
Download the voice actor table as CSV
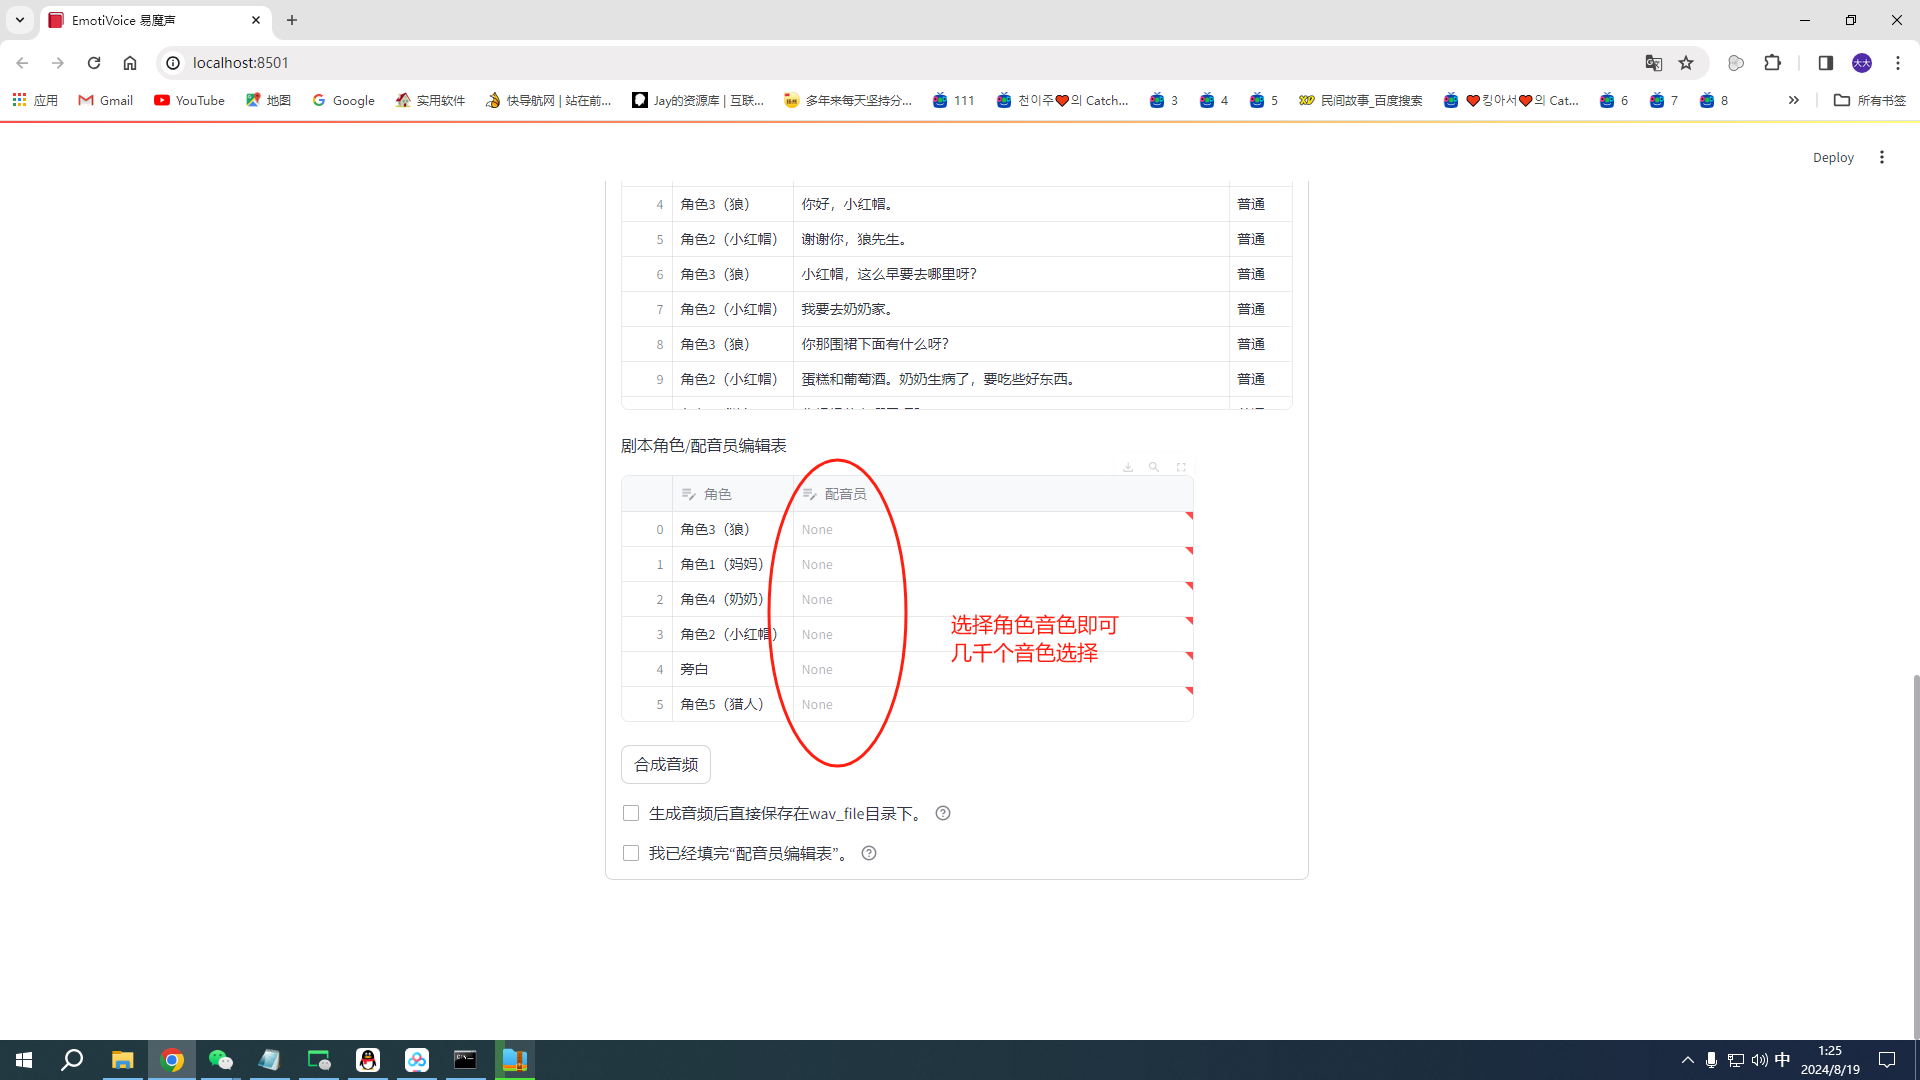coord(1128,467)
